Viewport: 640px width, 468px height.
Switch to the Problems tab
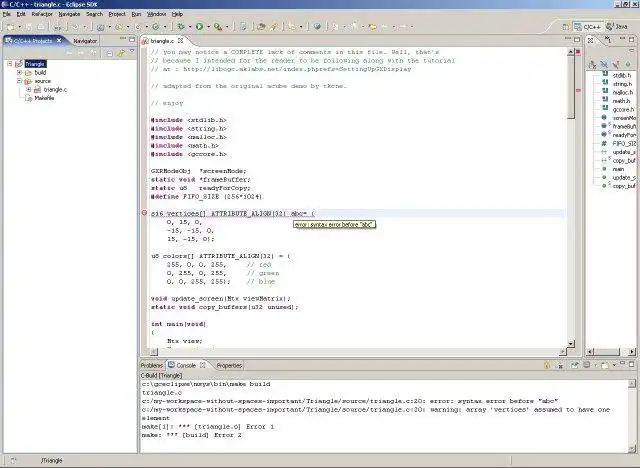151,365
